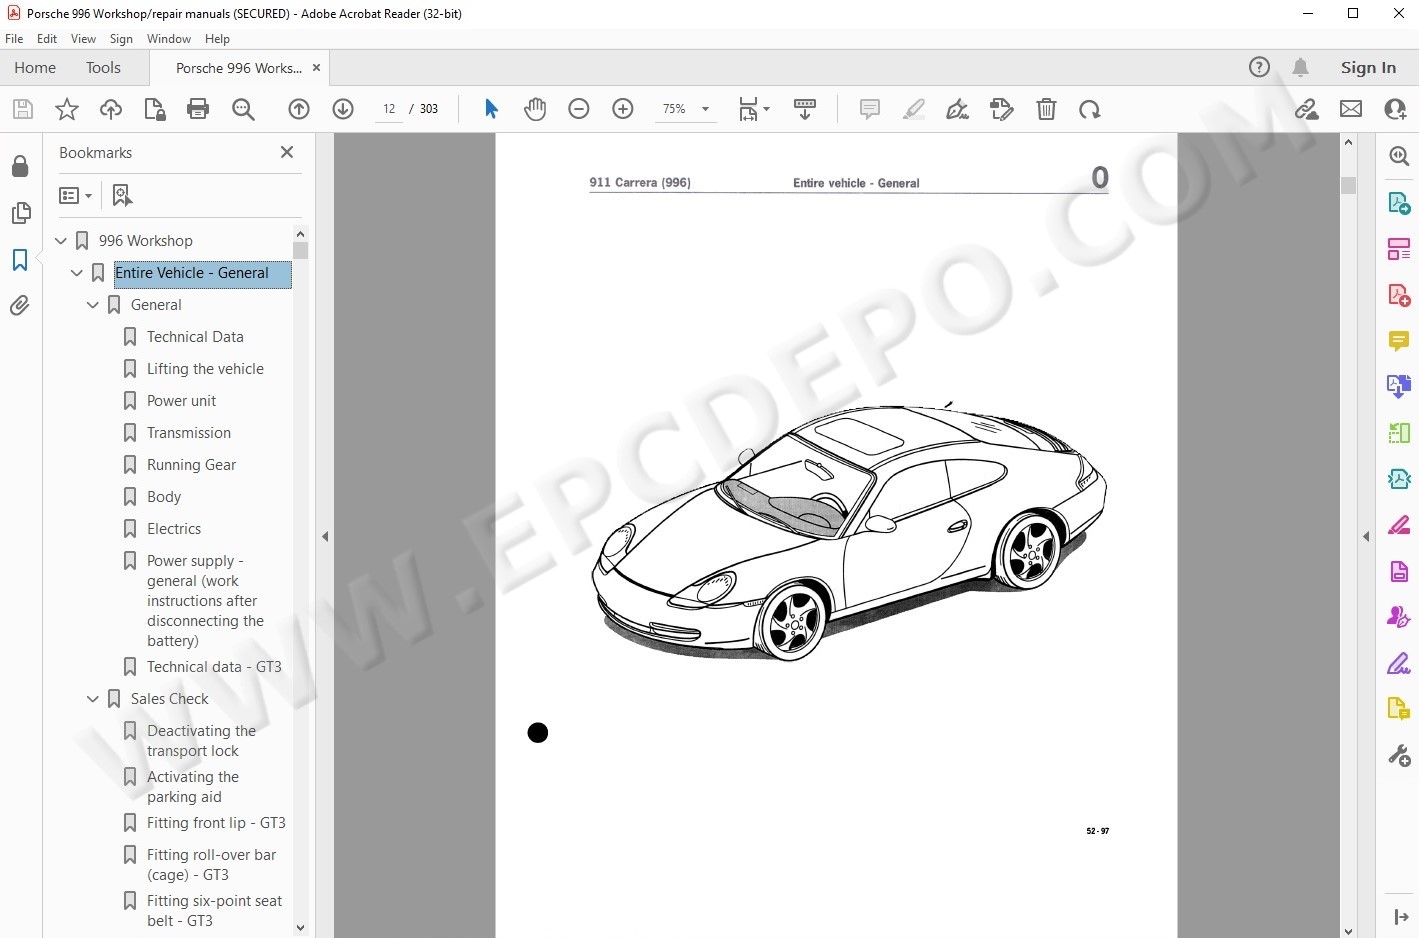The width and height of the screenshot is (1419, 938).
Task: Open the File menu
Action: [14, 39]
